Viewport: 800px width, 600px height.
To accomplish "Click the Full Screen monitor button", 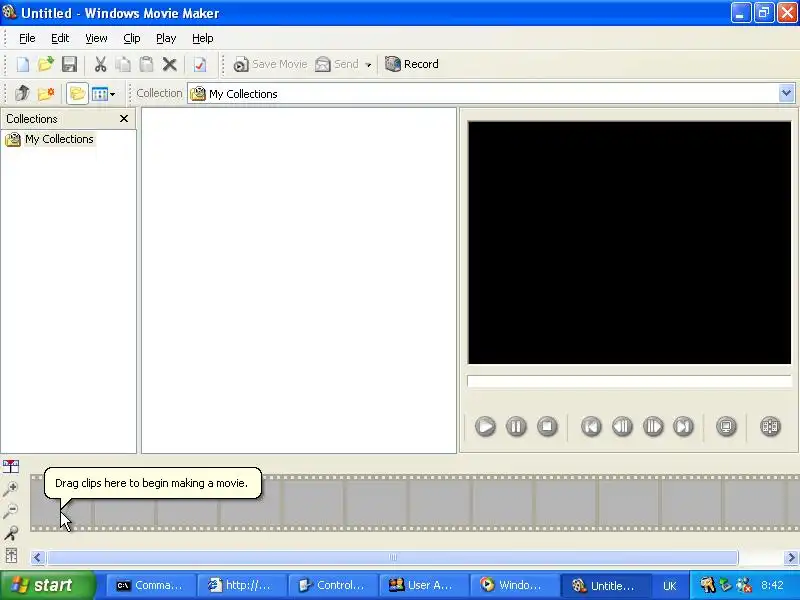I will 726,426.
